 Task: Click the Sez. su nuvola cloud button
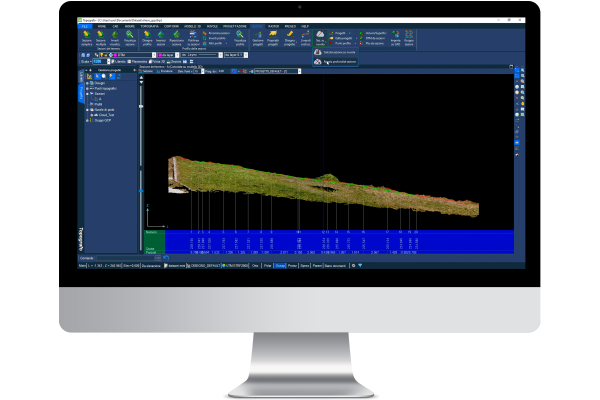(x=320, y=38)
